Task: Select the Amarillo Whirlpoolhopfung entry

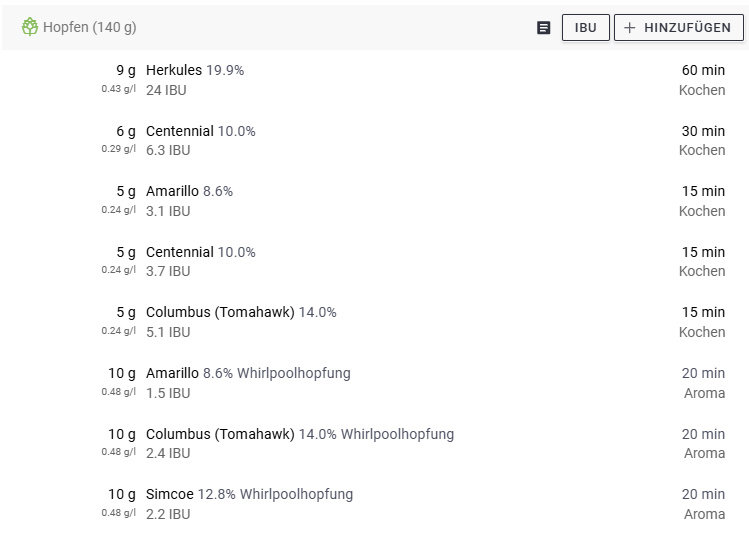Action: 248,373
